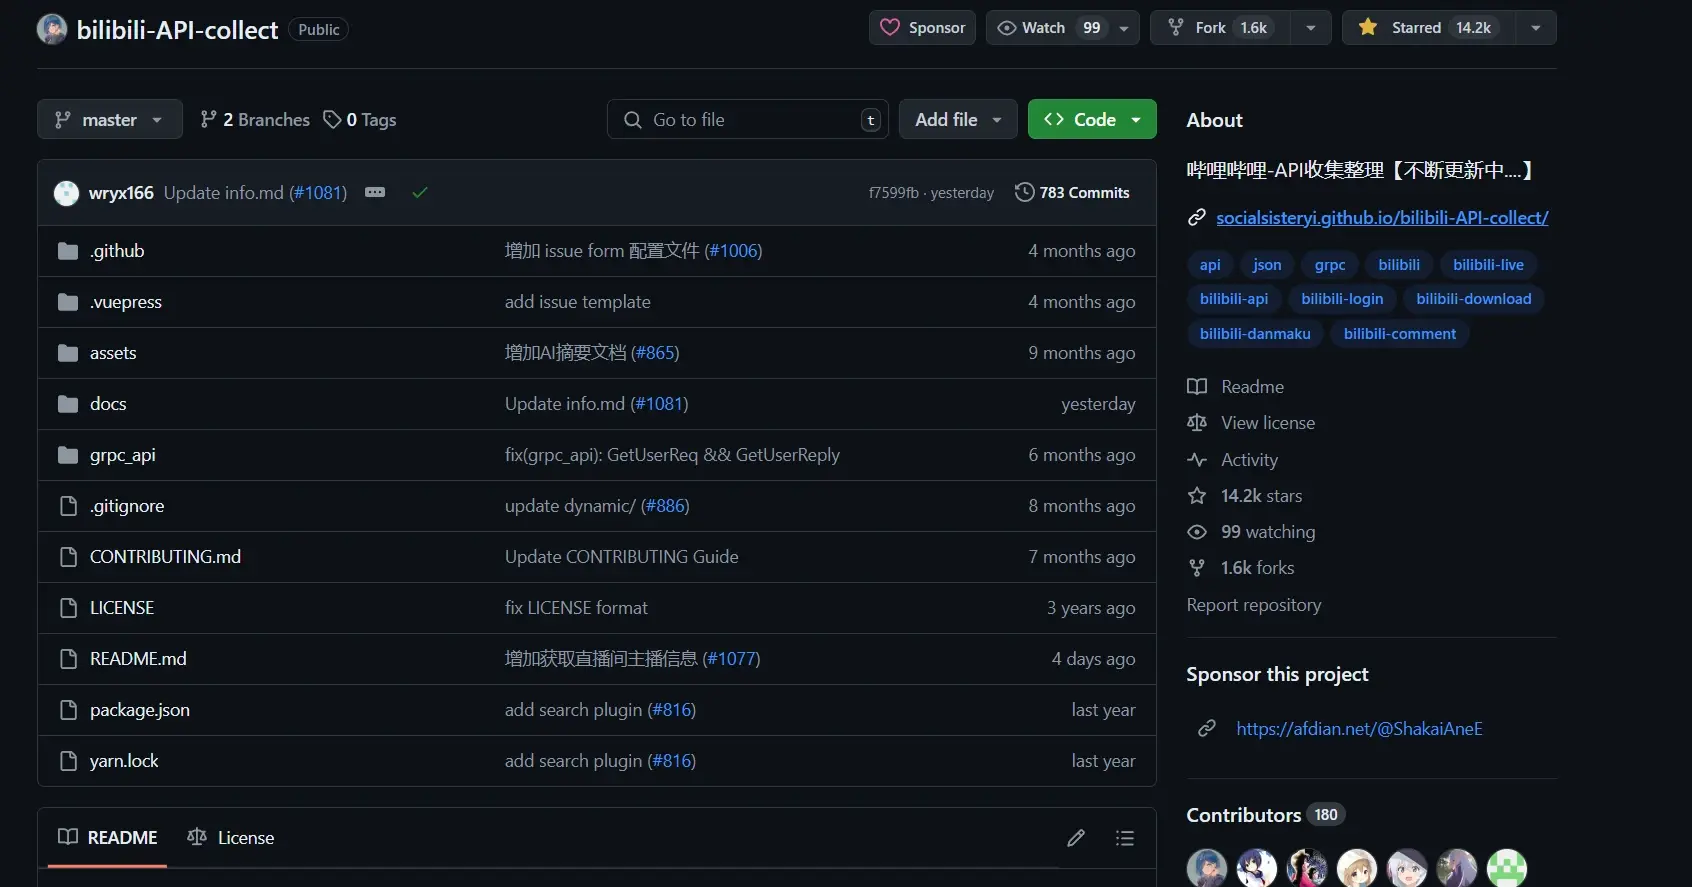Focus the Go to file search field
1692x887 pixels.
pyautogui.click(x=747, y=119)
